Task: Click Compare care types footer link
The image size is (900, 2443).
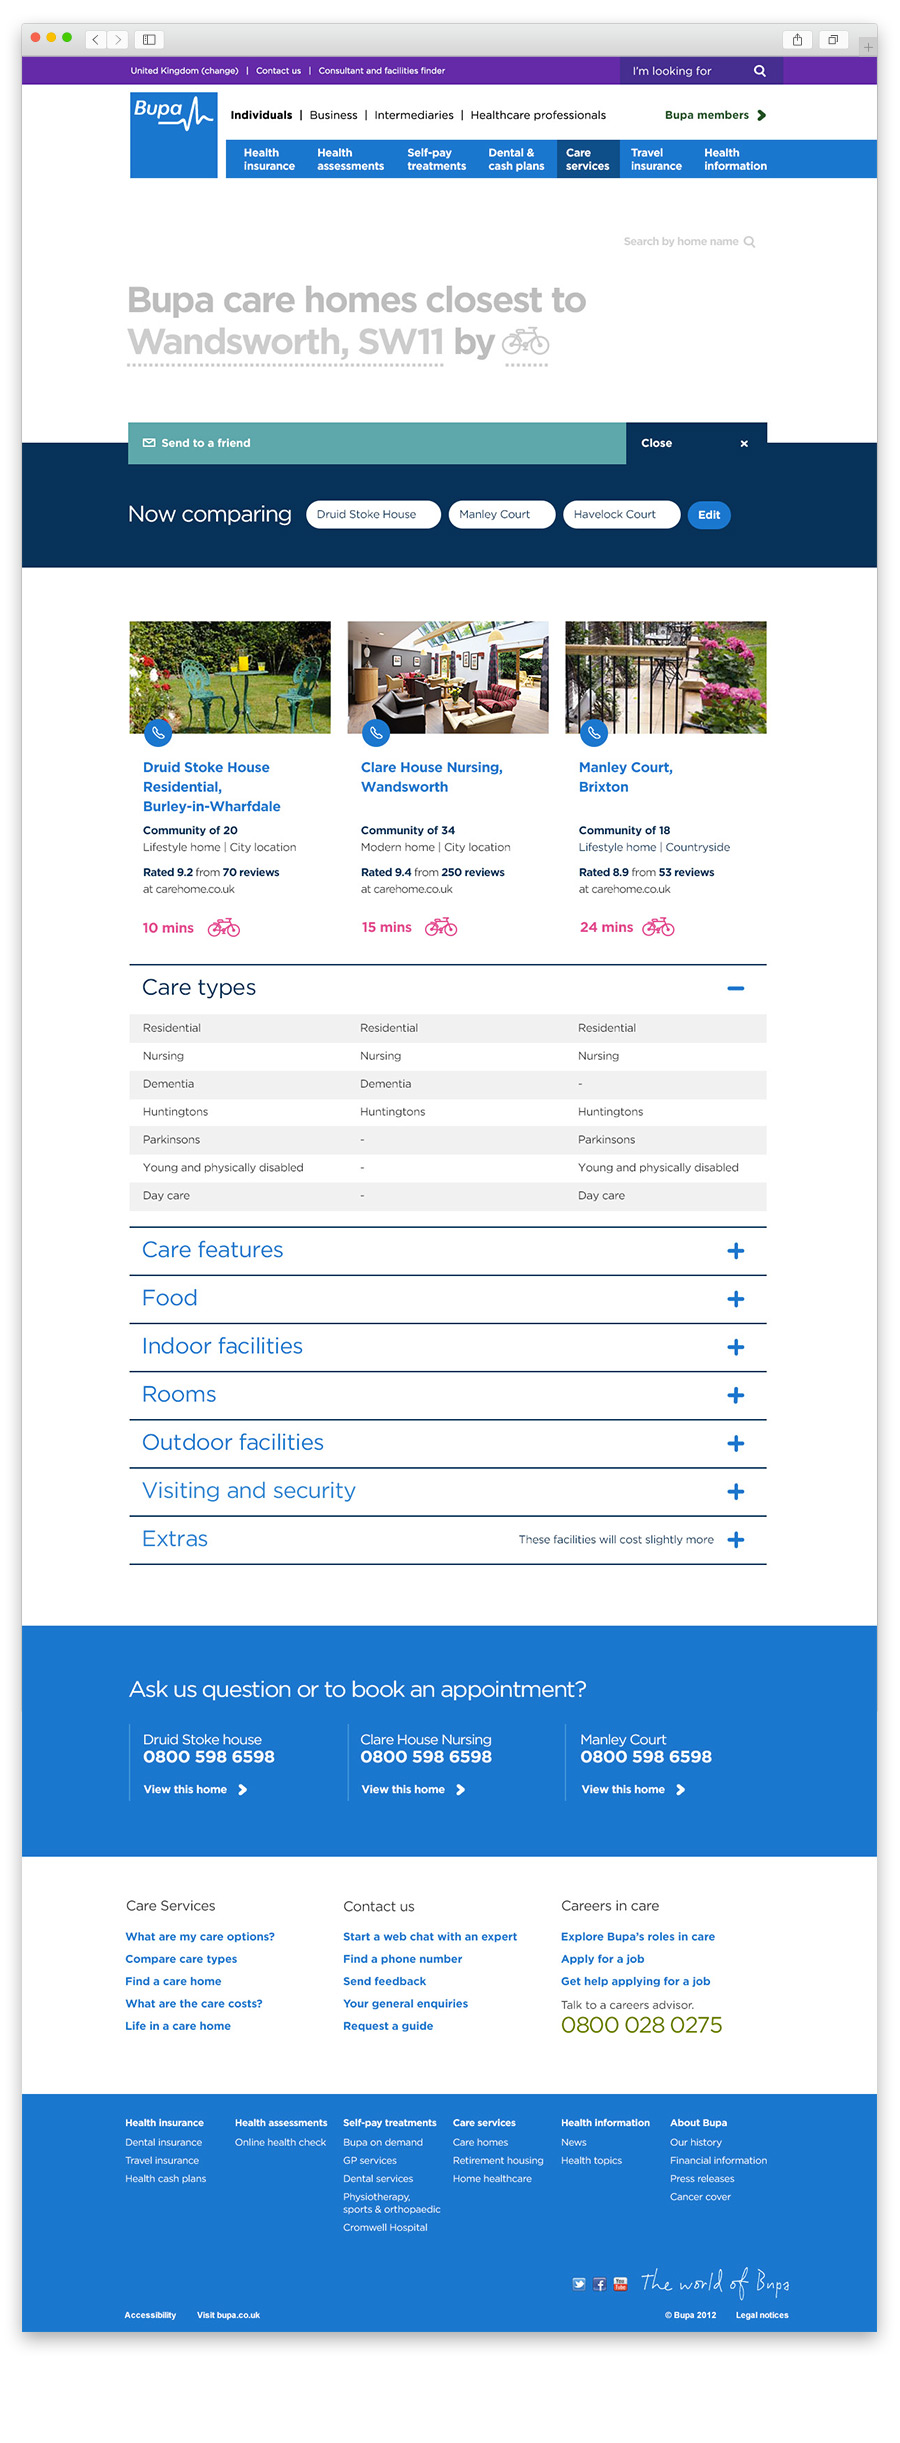Action: [181, 1959]
